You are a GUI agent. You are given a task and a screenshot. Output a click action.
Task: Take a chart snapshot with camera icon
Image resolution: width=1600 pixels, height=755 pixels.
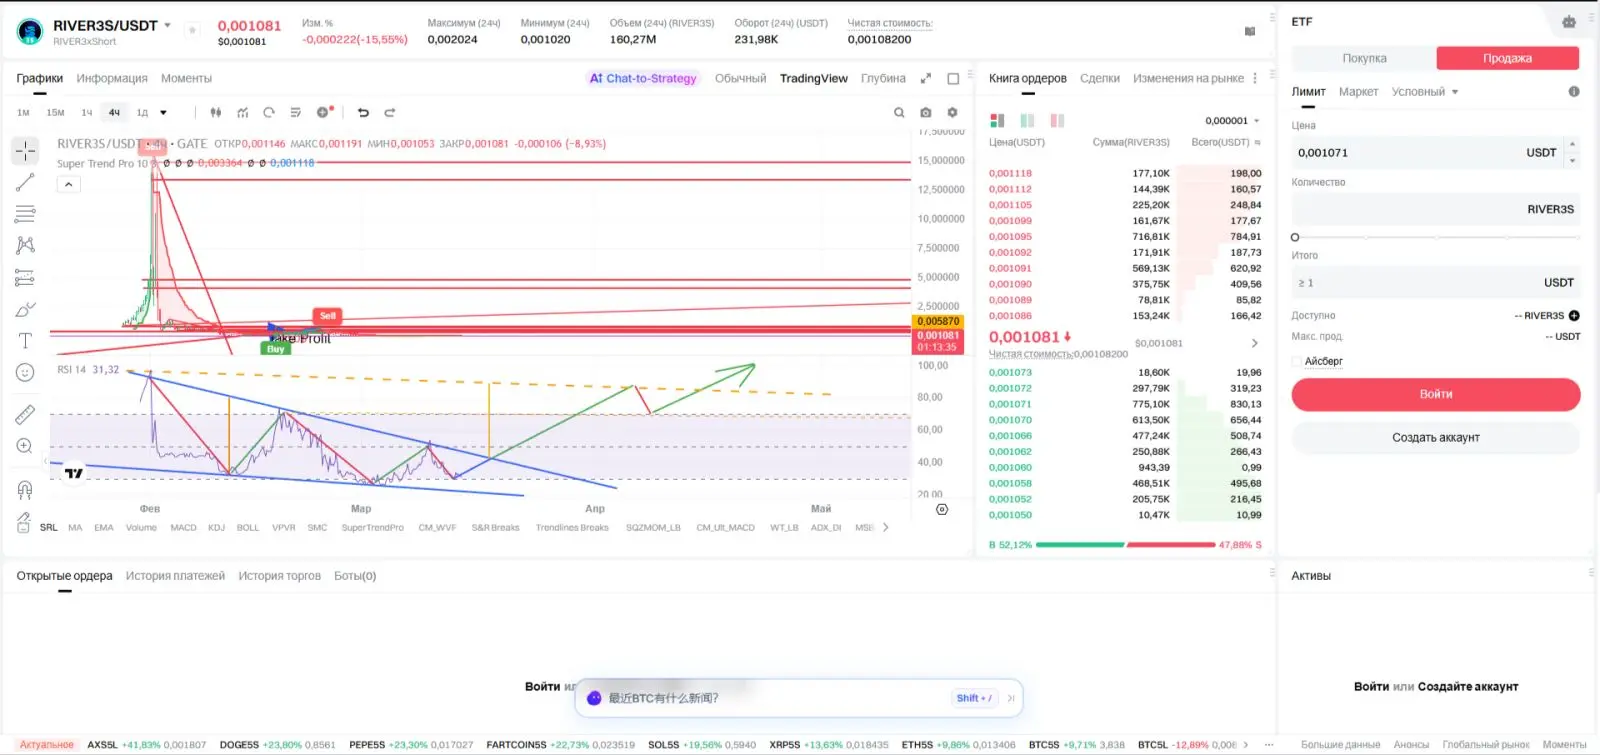926,113
